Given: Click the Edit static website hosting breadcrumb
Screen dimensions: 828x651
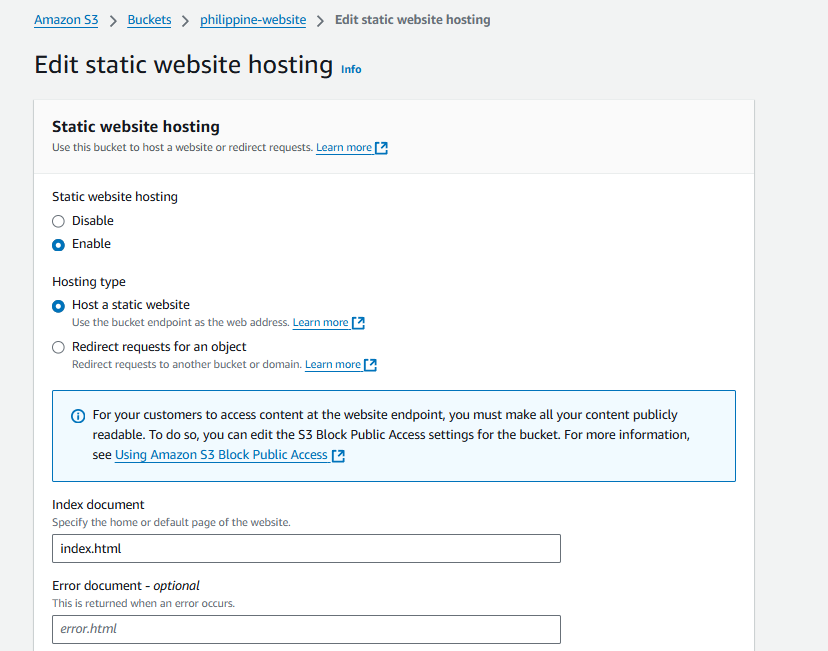Looking at the screenshot, I should 412,20.
